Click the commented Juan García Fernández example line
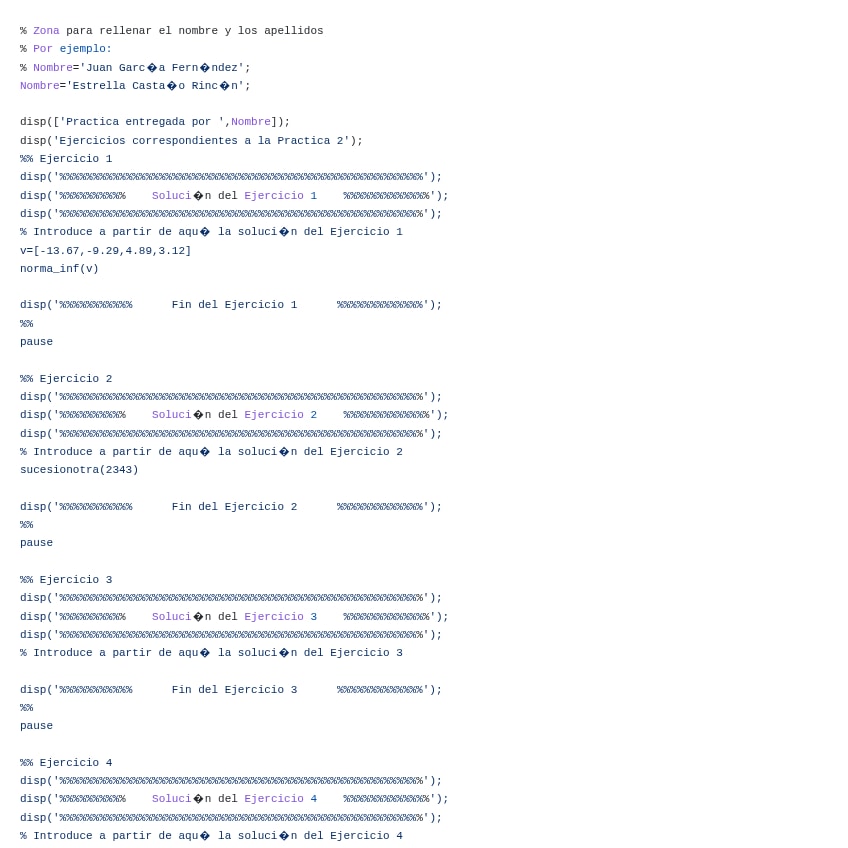848x848 pixels. 135,68
